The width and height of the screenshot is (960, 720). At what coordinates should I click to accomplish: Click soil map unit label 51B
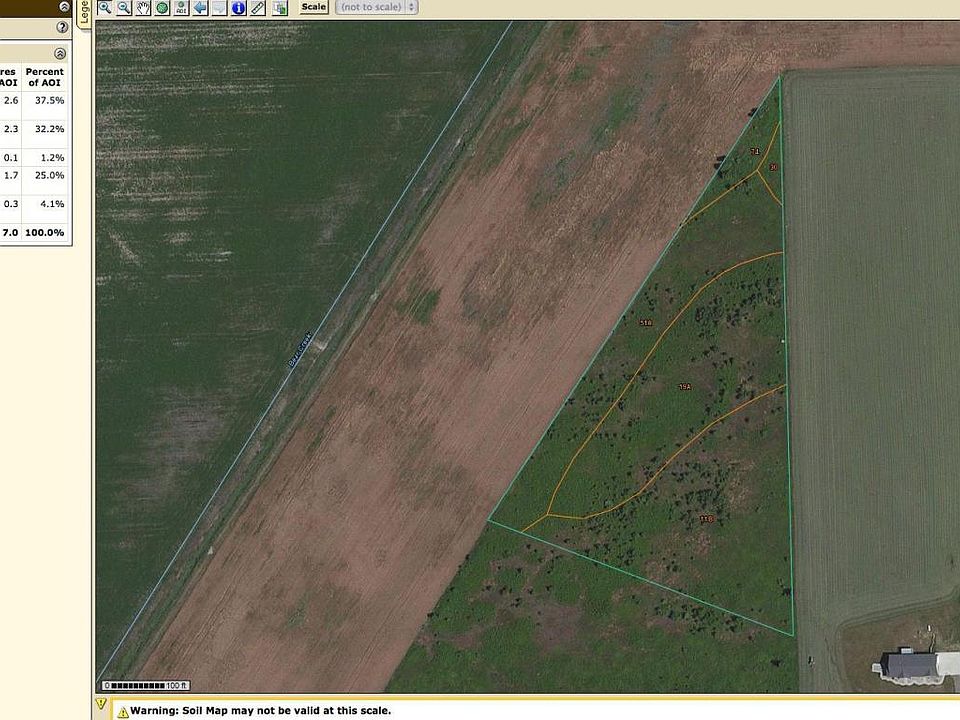pyautogui.click(x=645, y=323)
